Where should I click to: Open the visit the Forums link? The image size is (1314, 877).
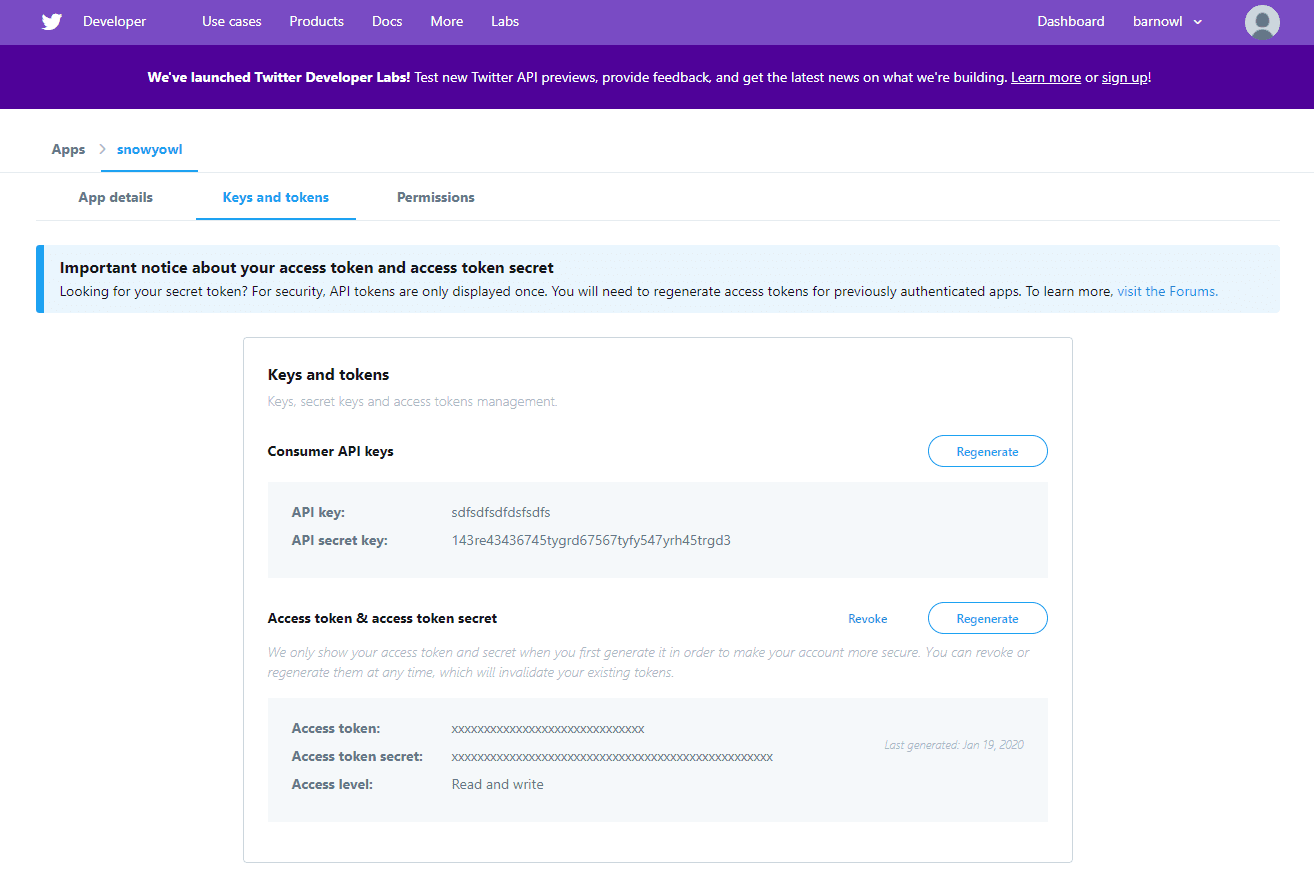click(x=1167, y=292)
